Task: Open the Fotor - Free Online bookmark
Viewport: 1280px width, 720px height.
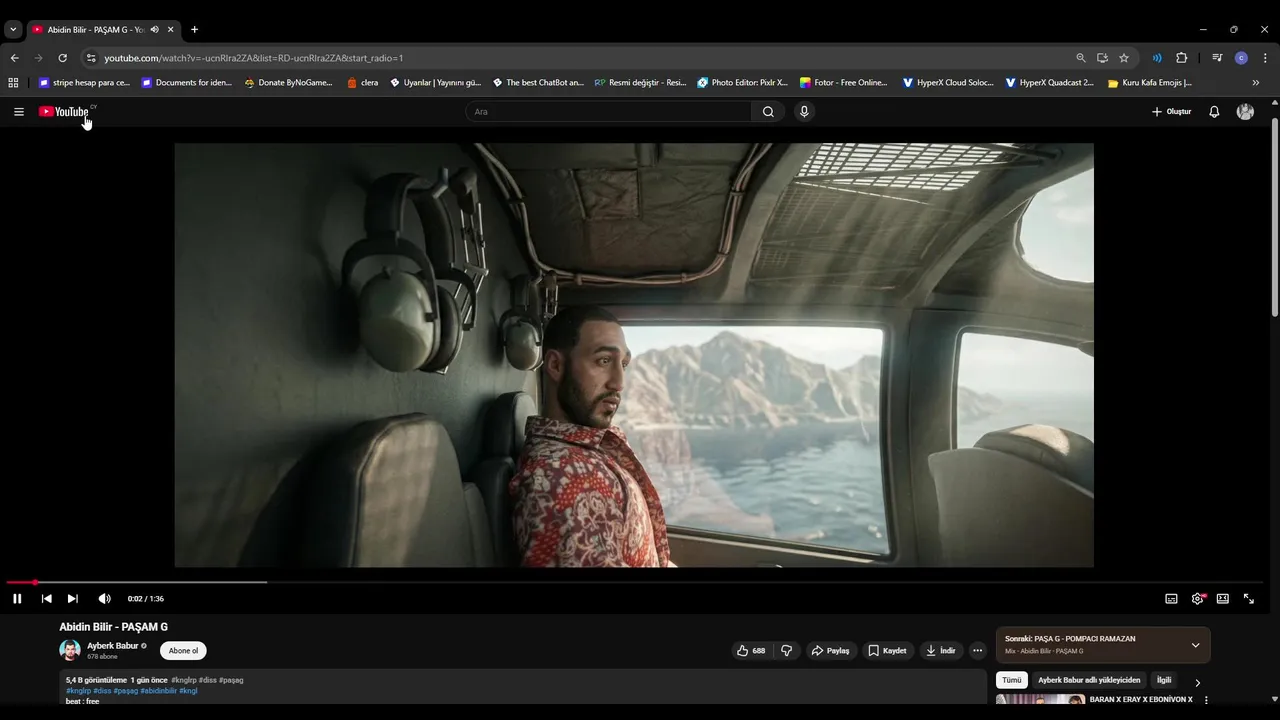Action: (x=845, y=83)
